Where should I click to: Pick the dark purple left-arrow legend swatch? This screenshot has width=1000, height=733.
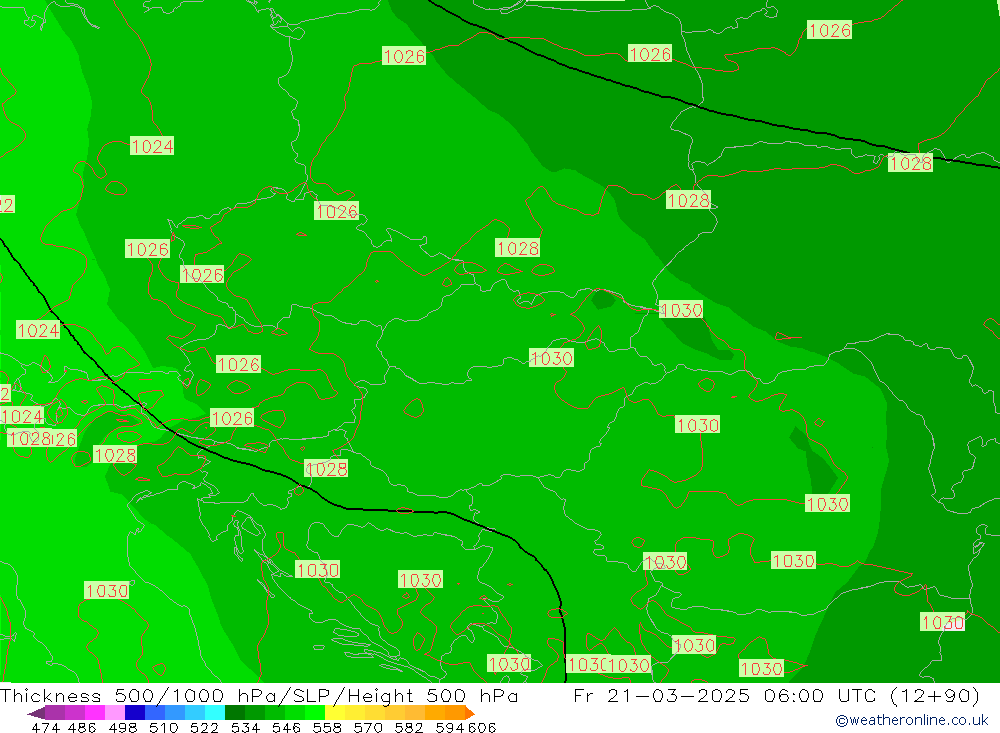tap(36, 713)
